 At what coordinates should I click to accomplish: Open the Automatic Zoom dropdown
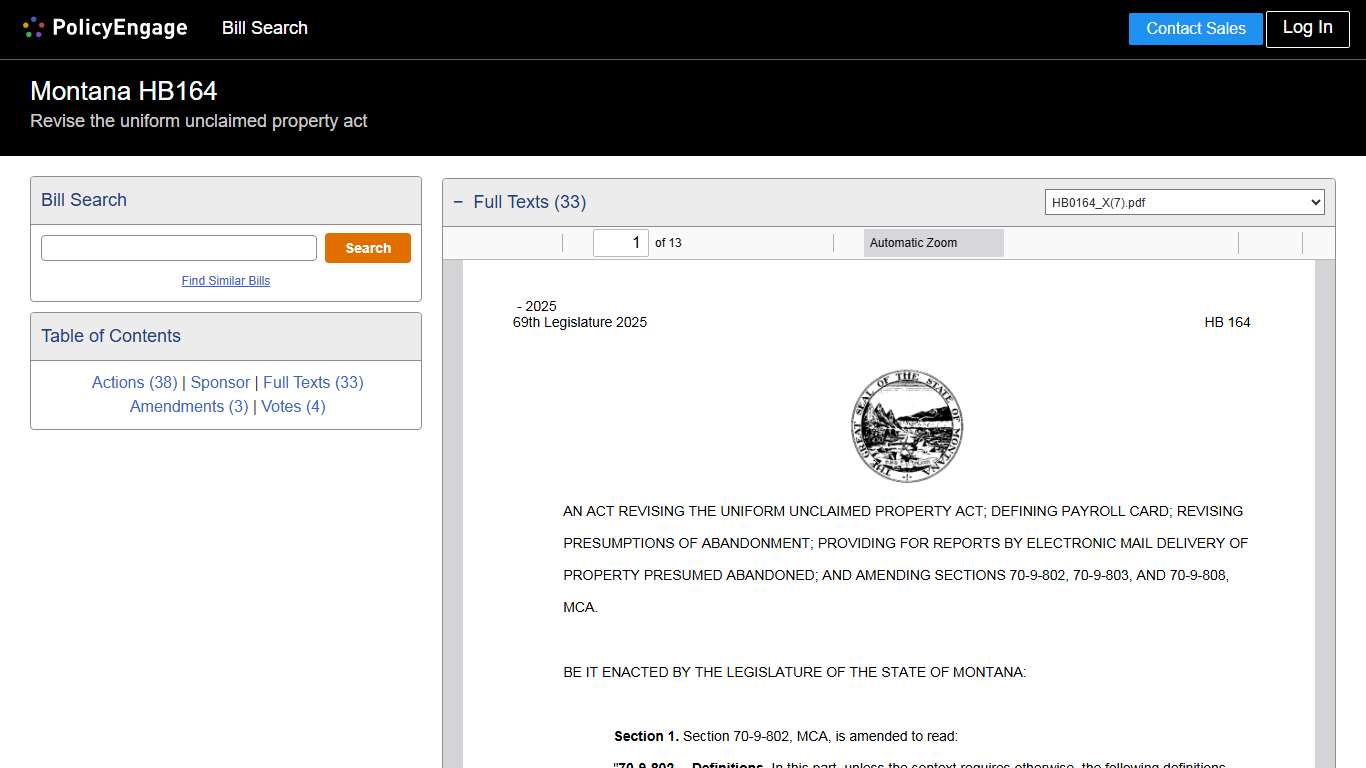tap(933, 242)
